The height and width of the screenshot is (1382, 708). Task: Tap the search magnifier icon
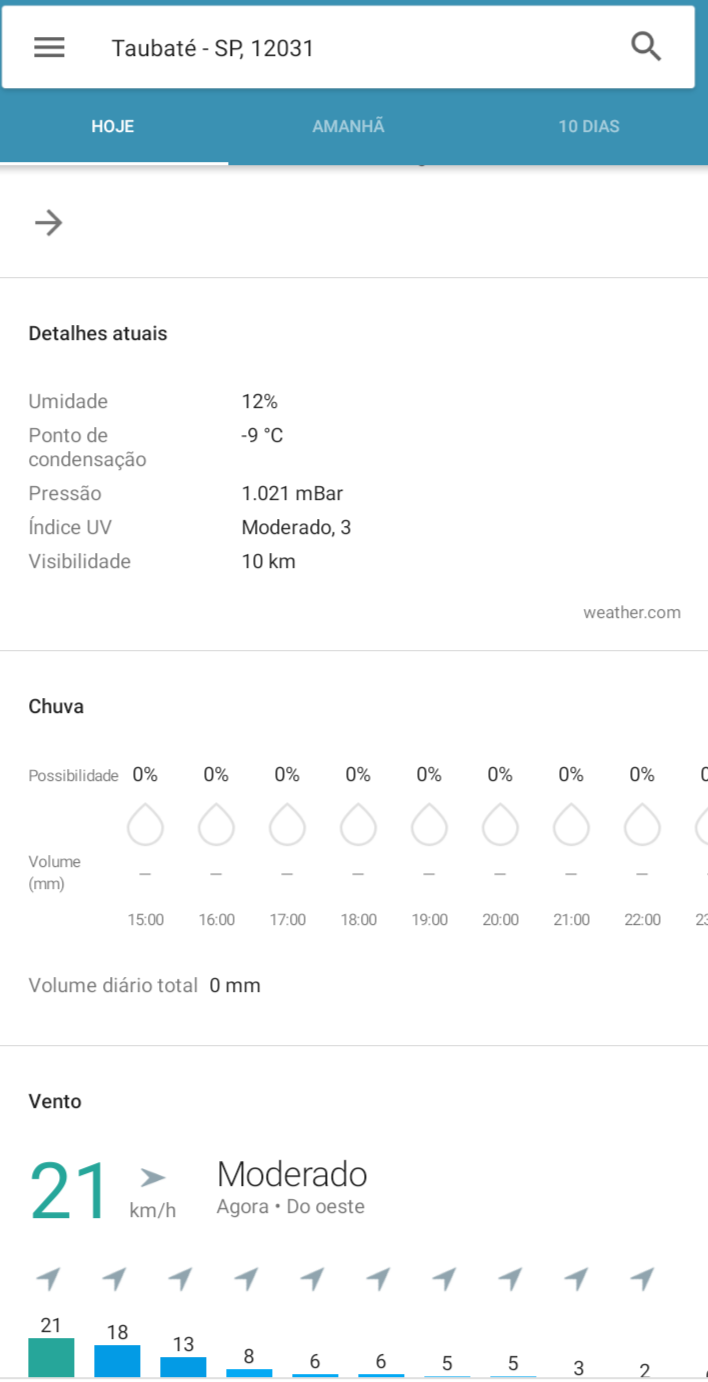646,47
